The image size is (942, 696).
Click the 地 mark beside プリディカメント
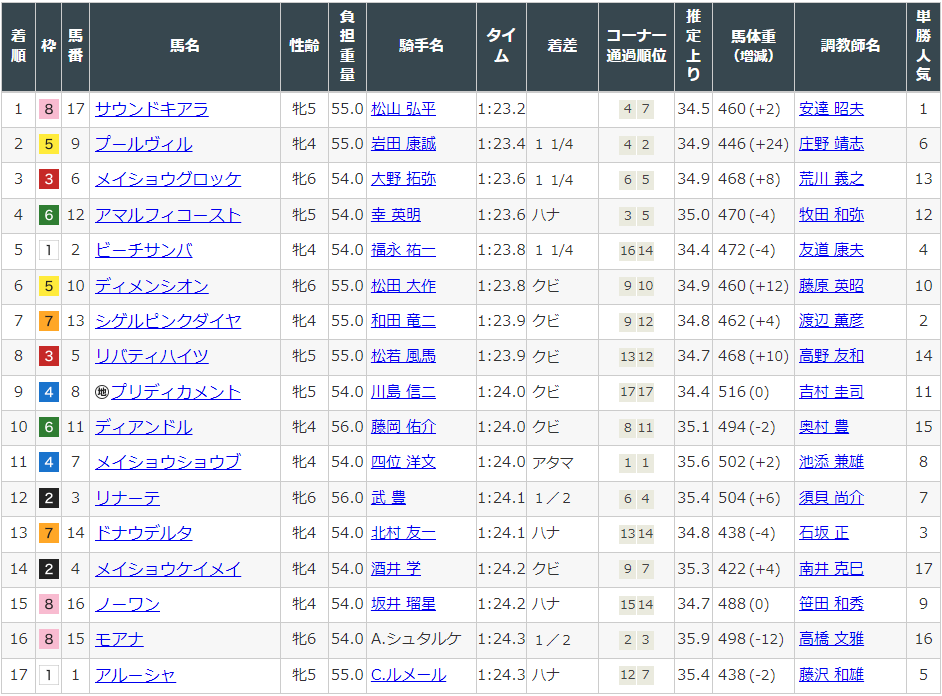(102, 392)
